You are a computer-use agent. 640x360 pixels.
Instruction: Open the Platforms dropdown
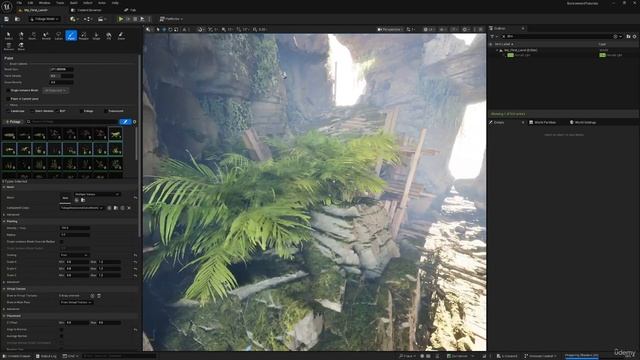(171, 19)
